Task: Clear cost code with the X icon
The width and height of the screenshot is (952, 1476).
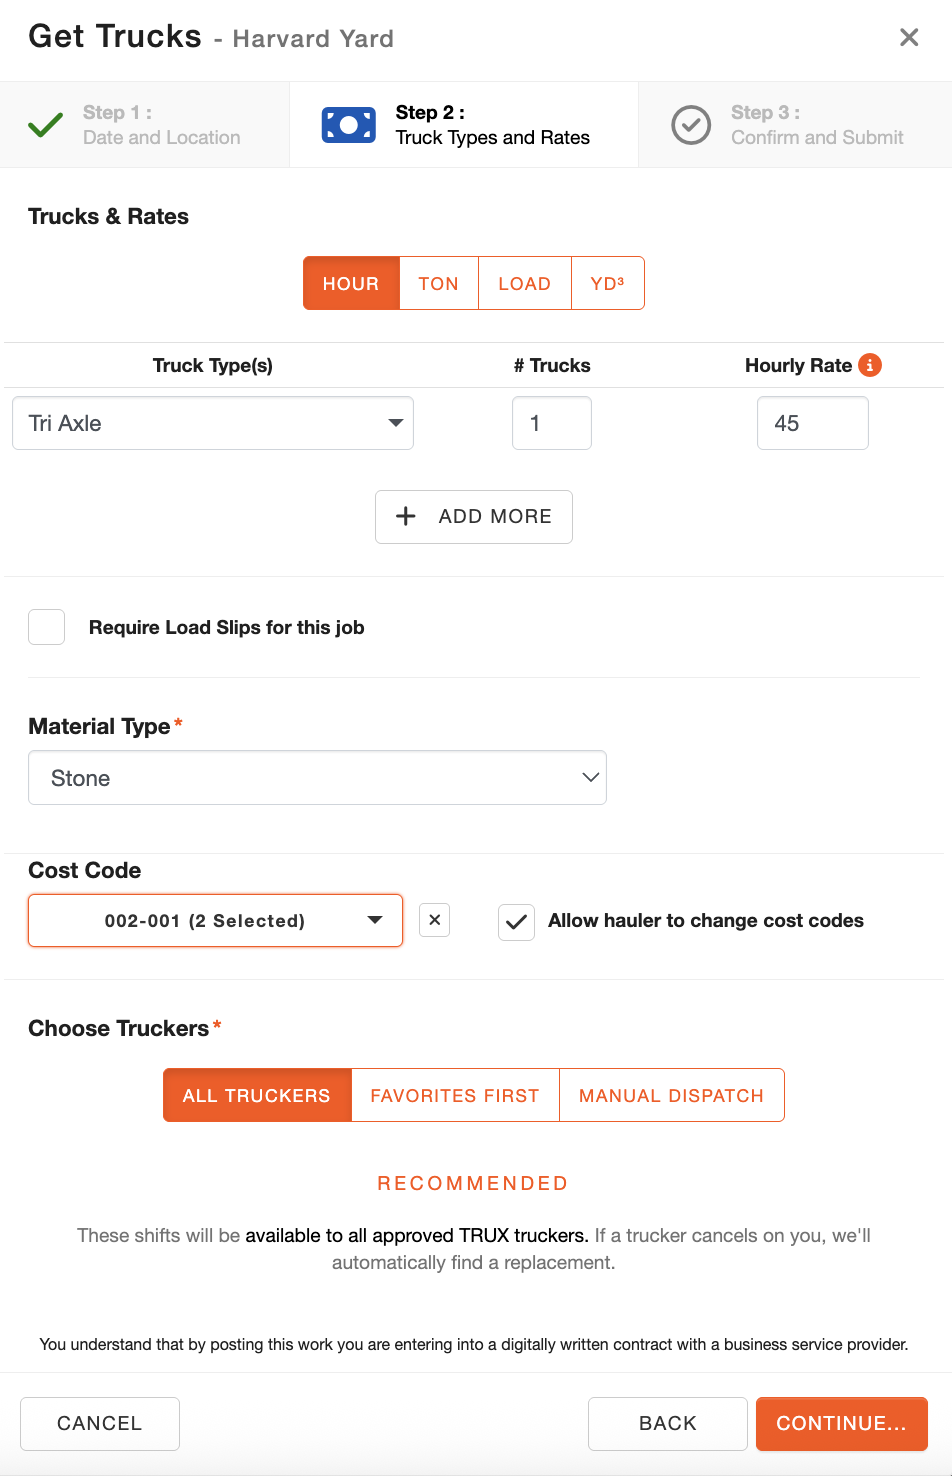Action: pyautogui.click(x=434, y=920)
